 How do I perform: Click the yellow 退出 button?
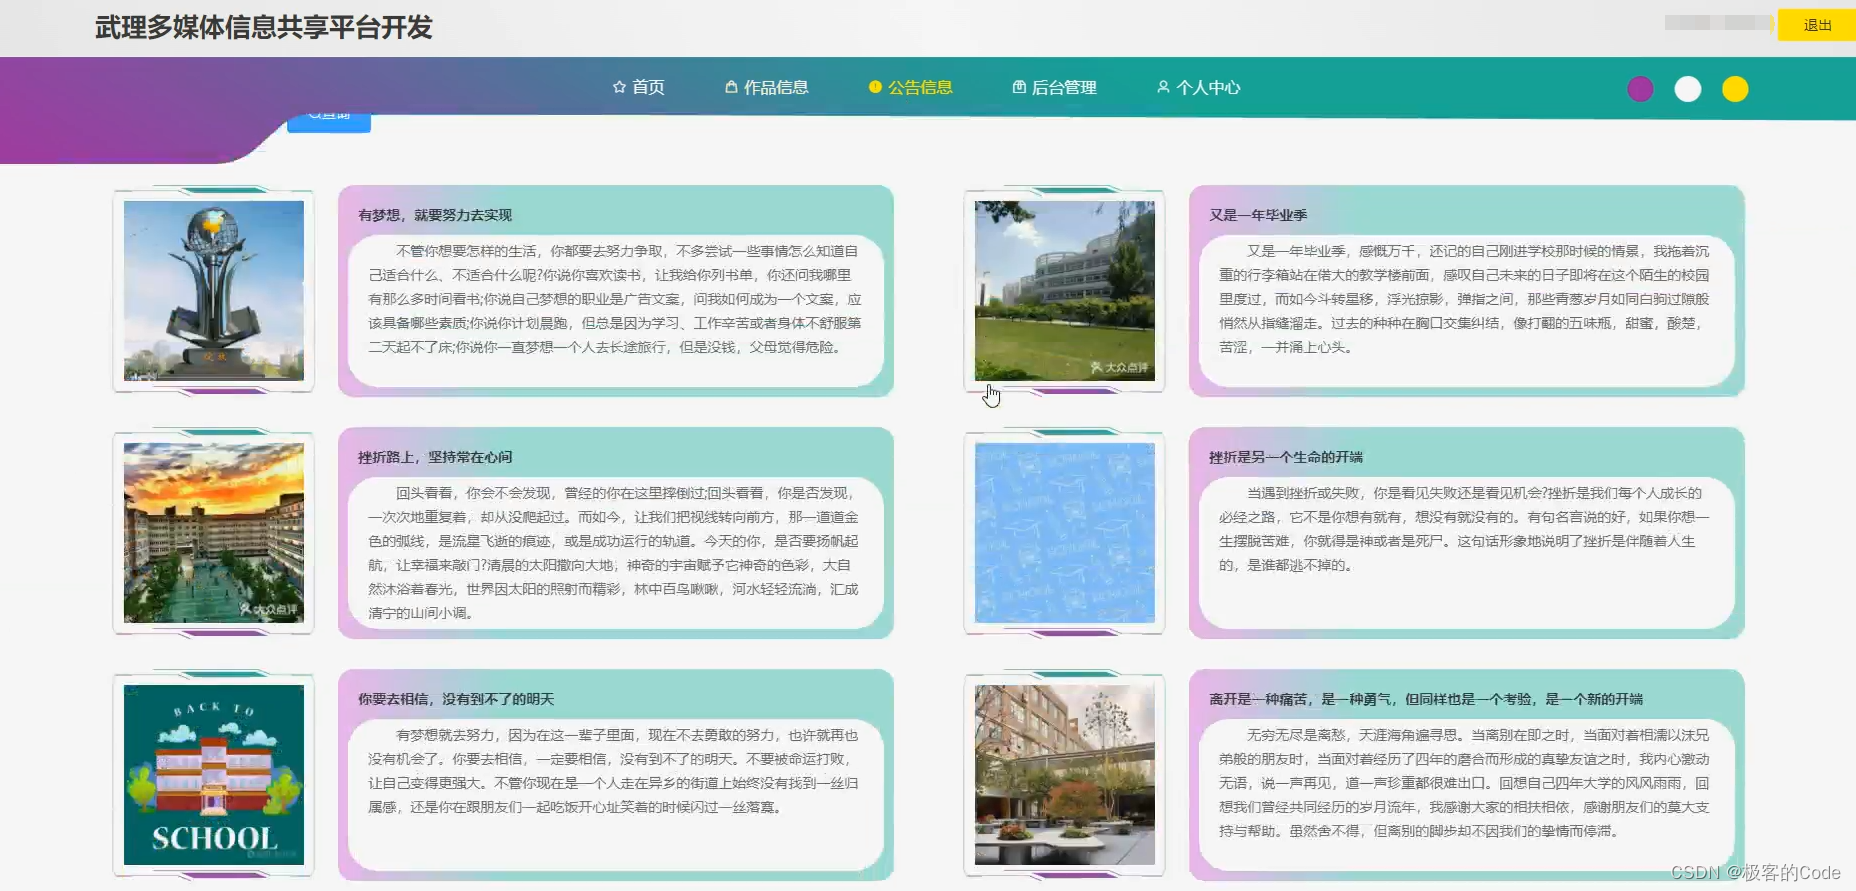1817,25
